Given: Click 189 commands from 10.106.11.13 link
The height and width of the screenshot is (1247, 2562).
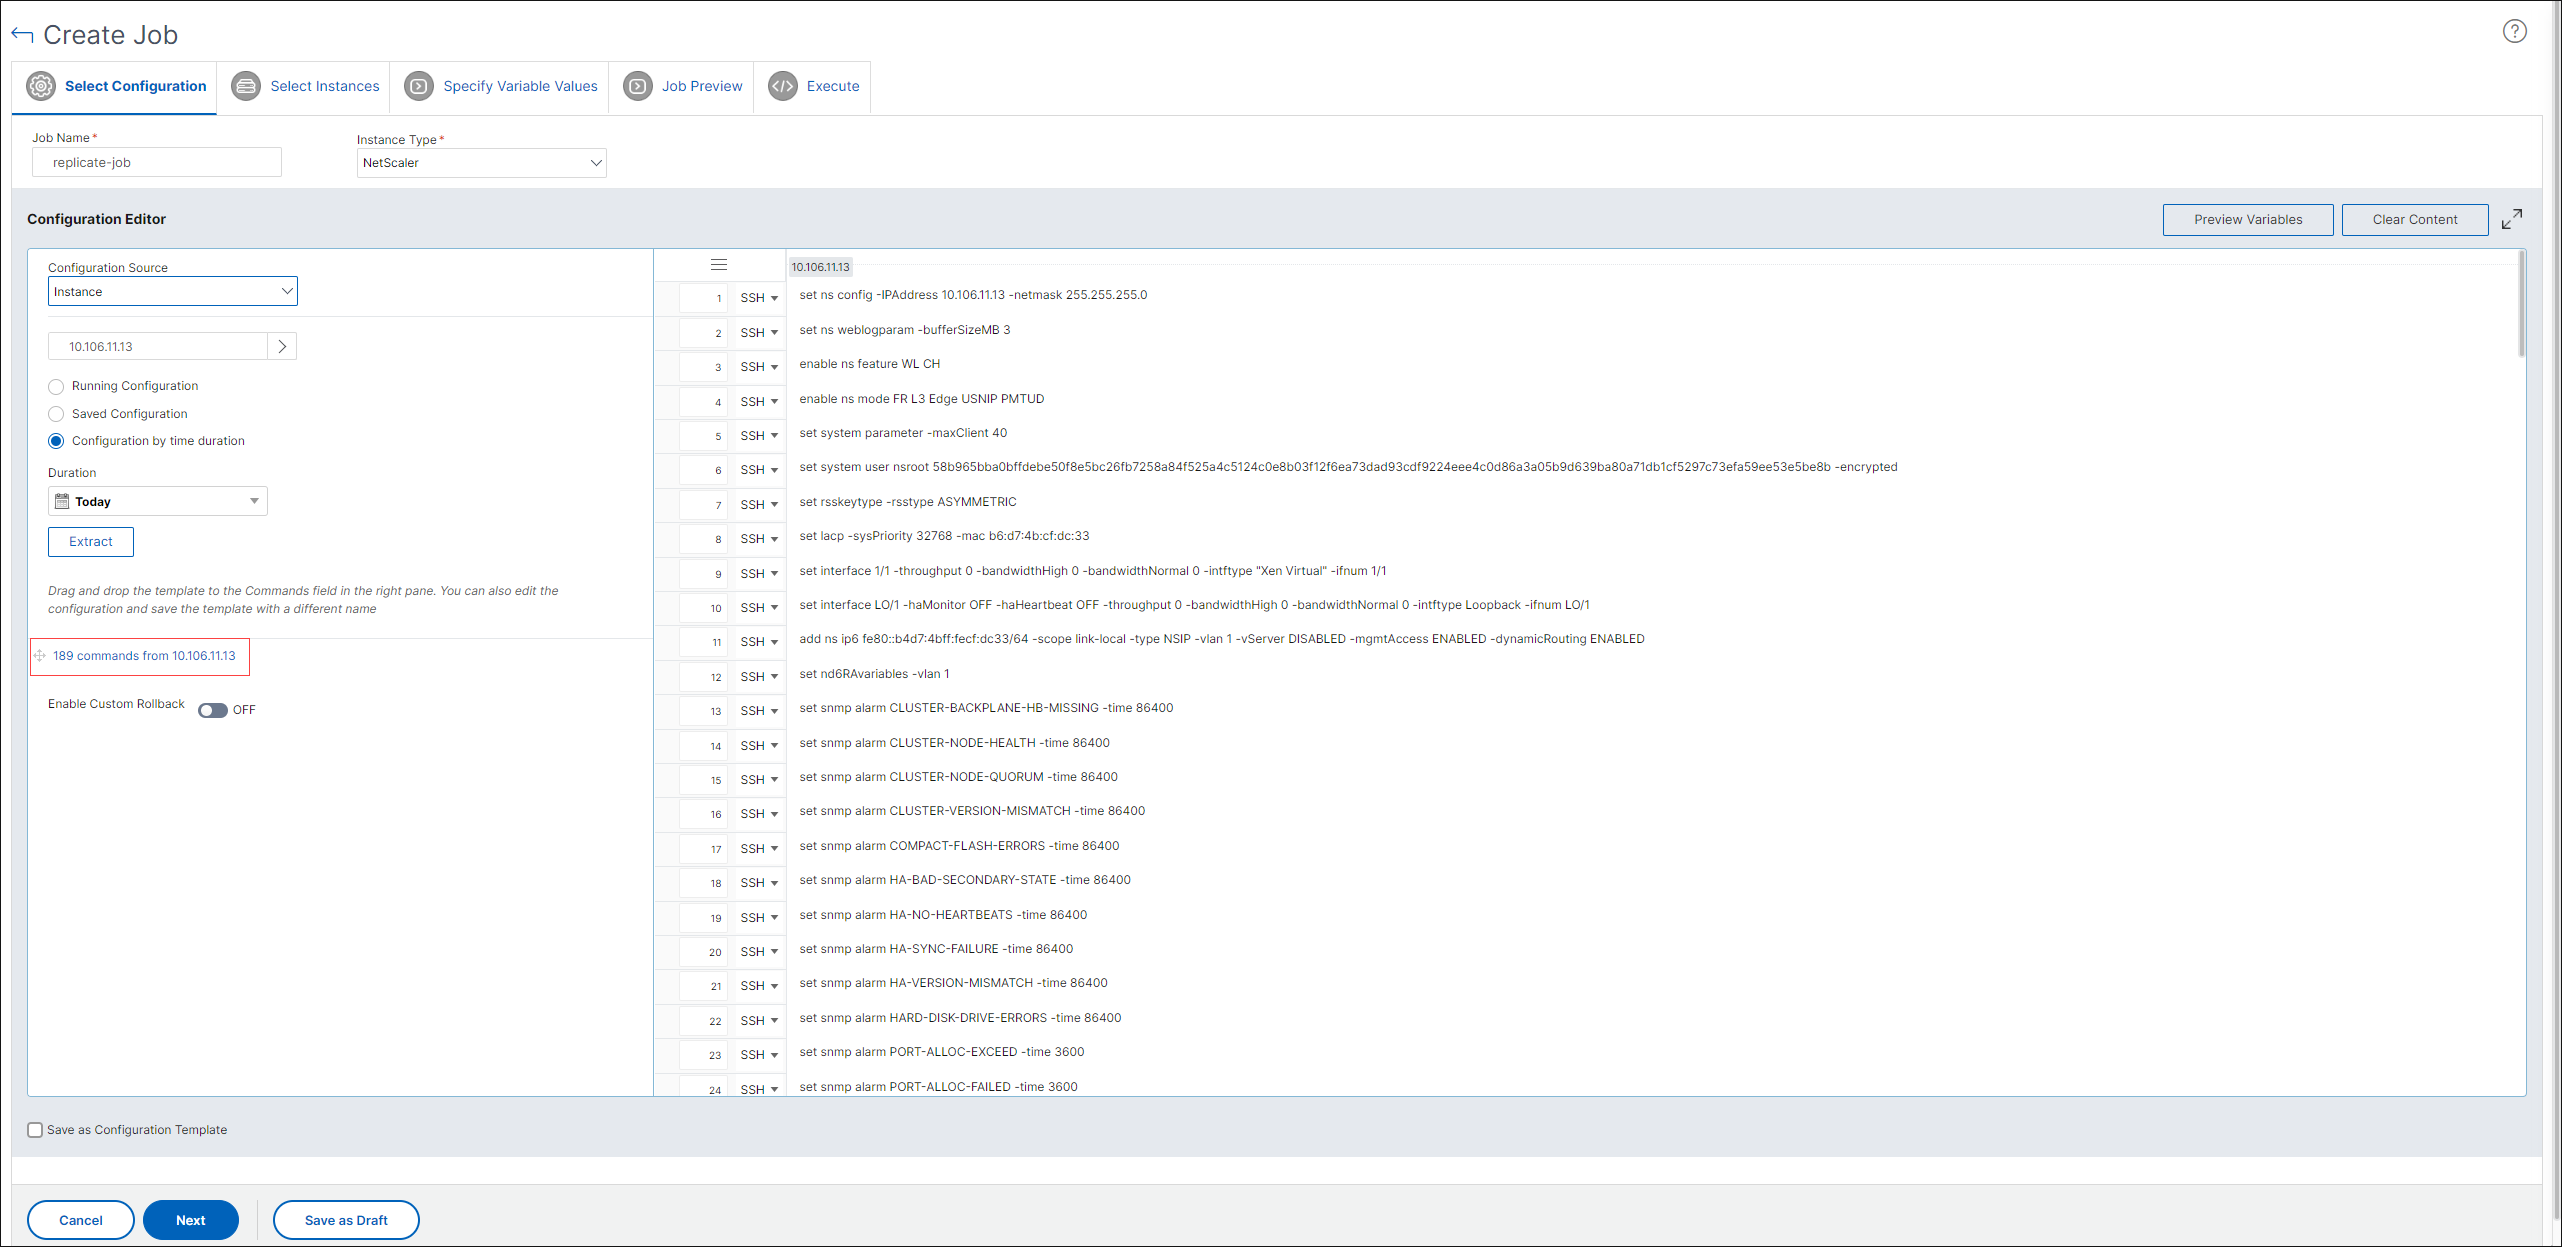Looking at the screenshot, I should (144, 656).
